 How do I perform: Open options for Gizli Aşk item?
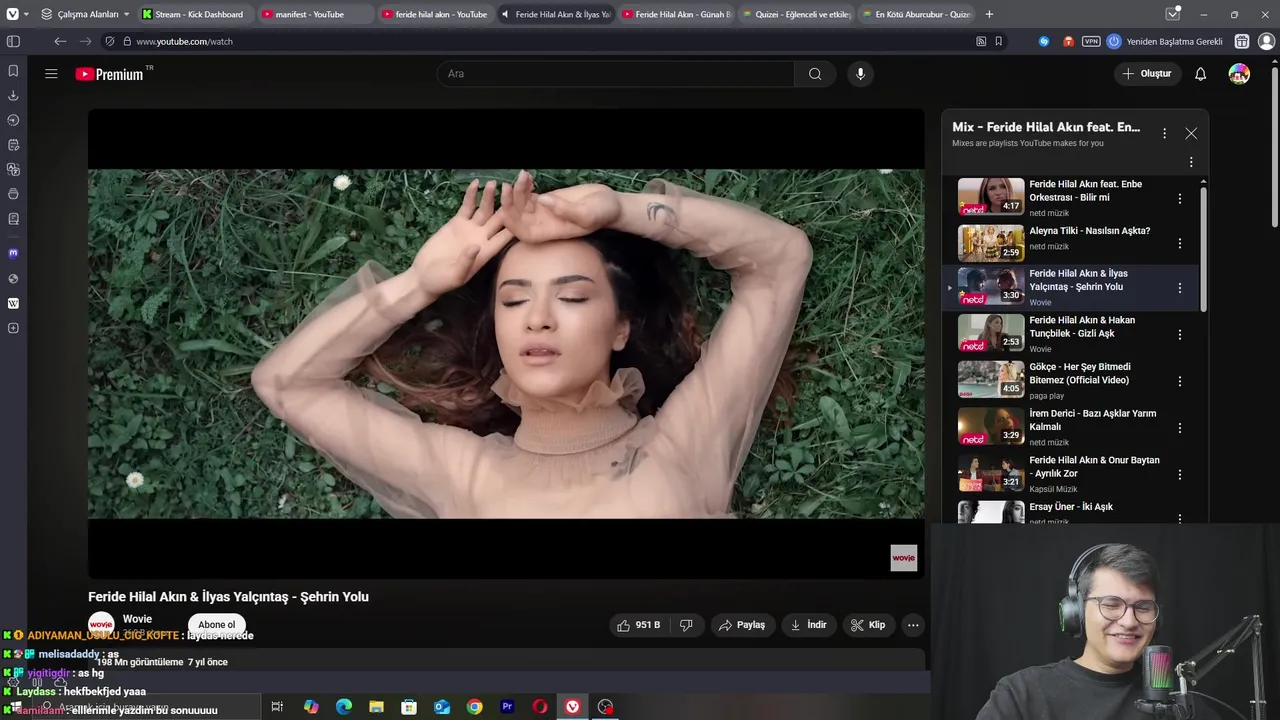pos(1180,335)
